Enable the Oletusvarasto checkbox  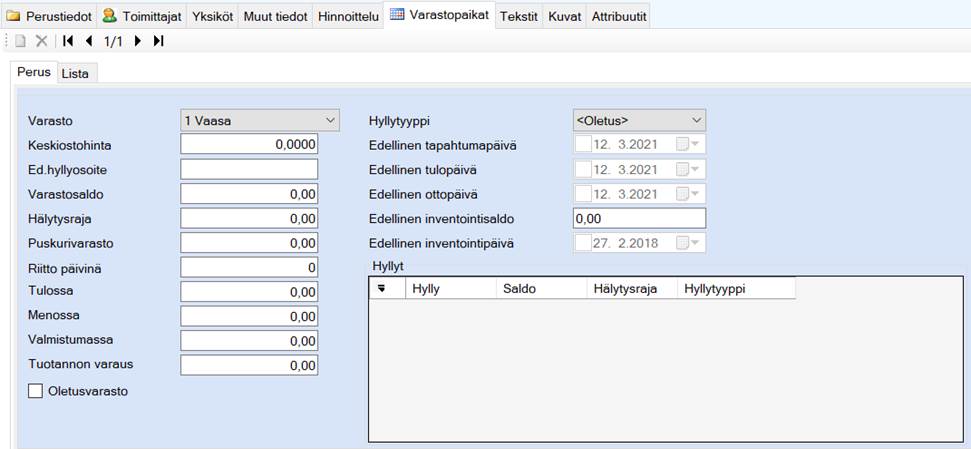[36, 391]
